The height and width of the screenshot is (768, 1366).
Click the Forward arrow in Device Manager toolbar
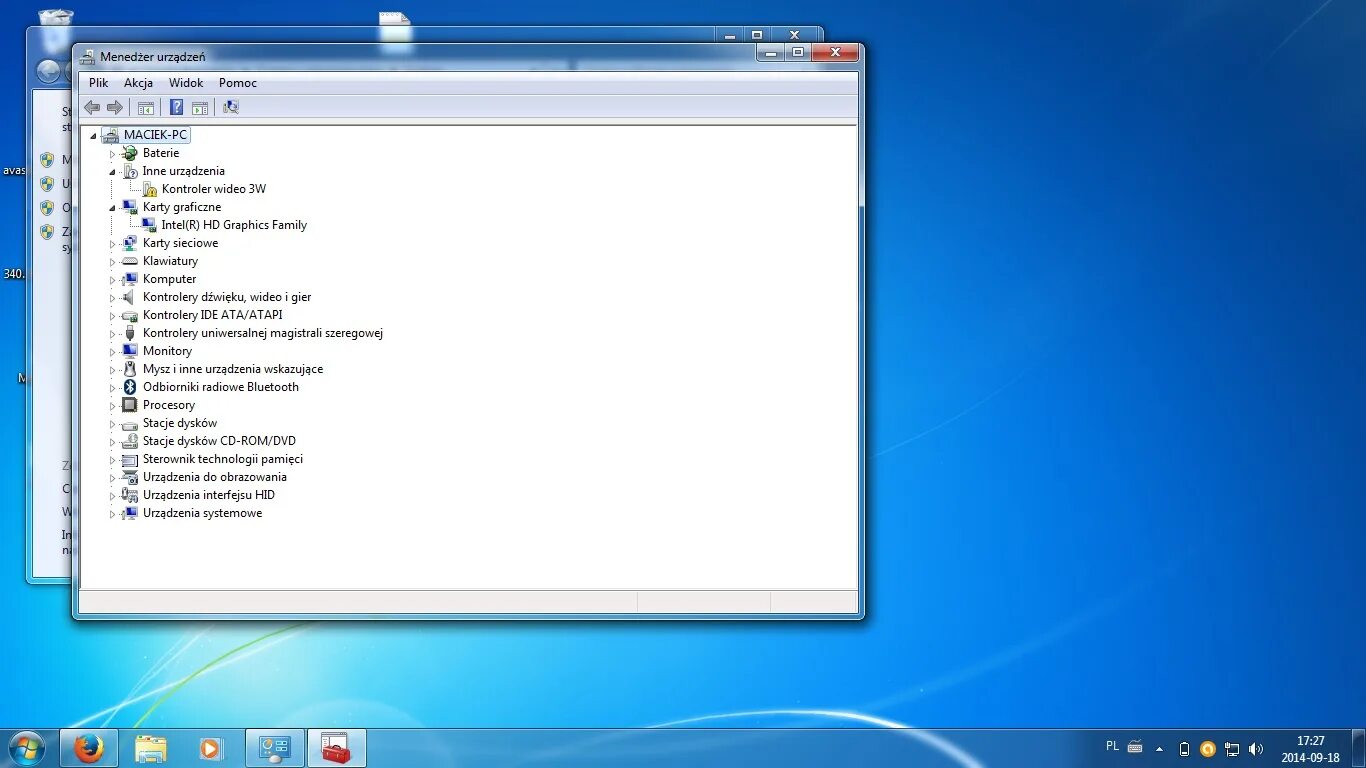tap(115, 107)
